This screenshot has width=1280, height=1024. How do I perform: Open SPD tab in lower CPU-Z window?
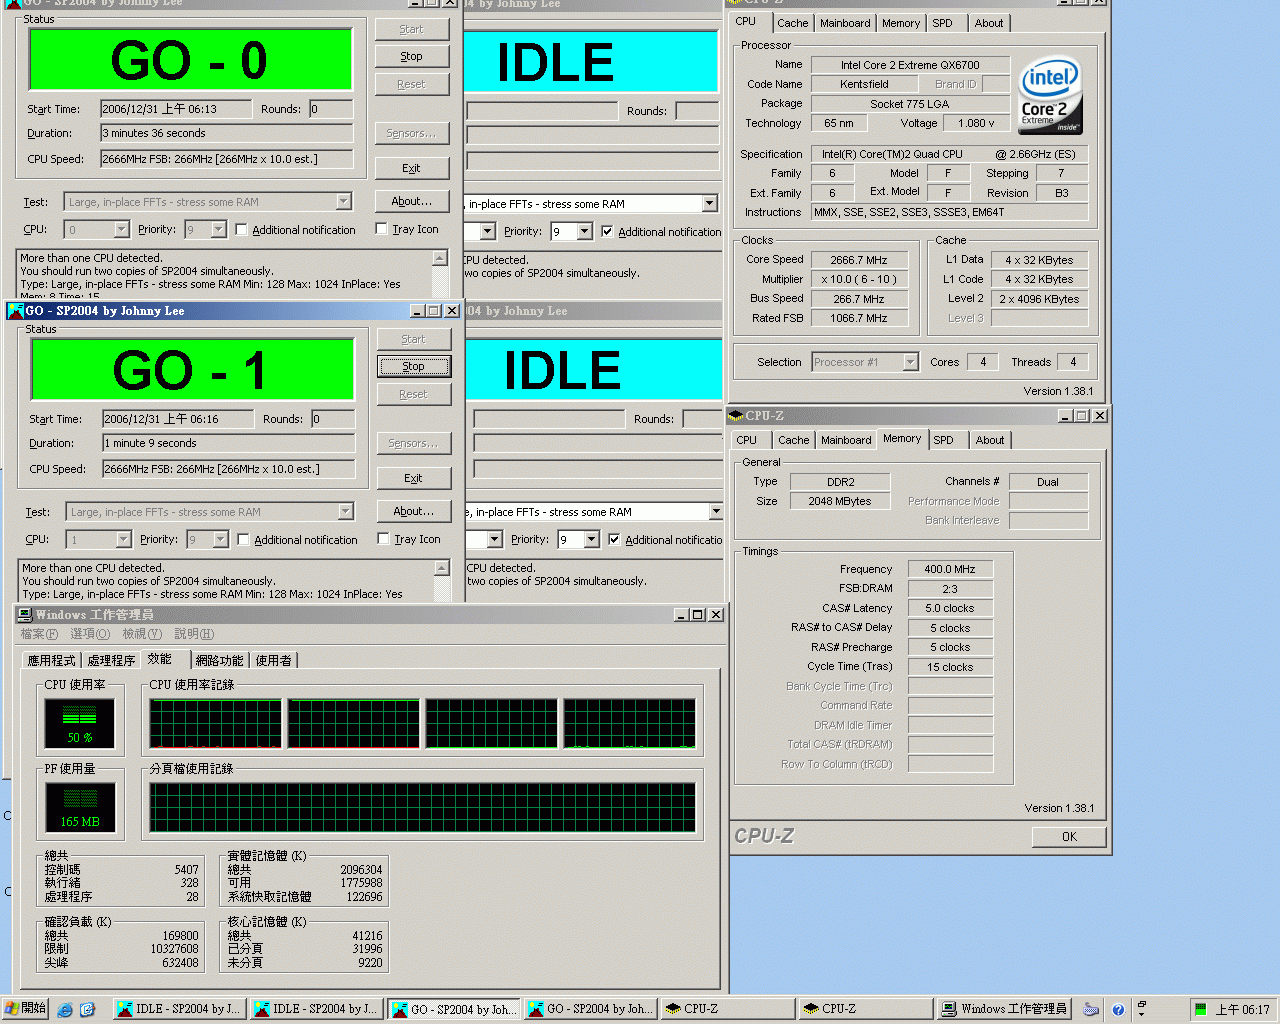943,440
